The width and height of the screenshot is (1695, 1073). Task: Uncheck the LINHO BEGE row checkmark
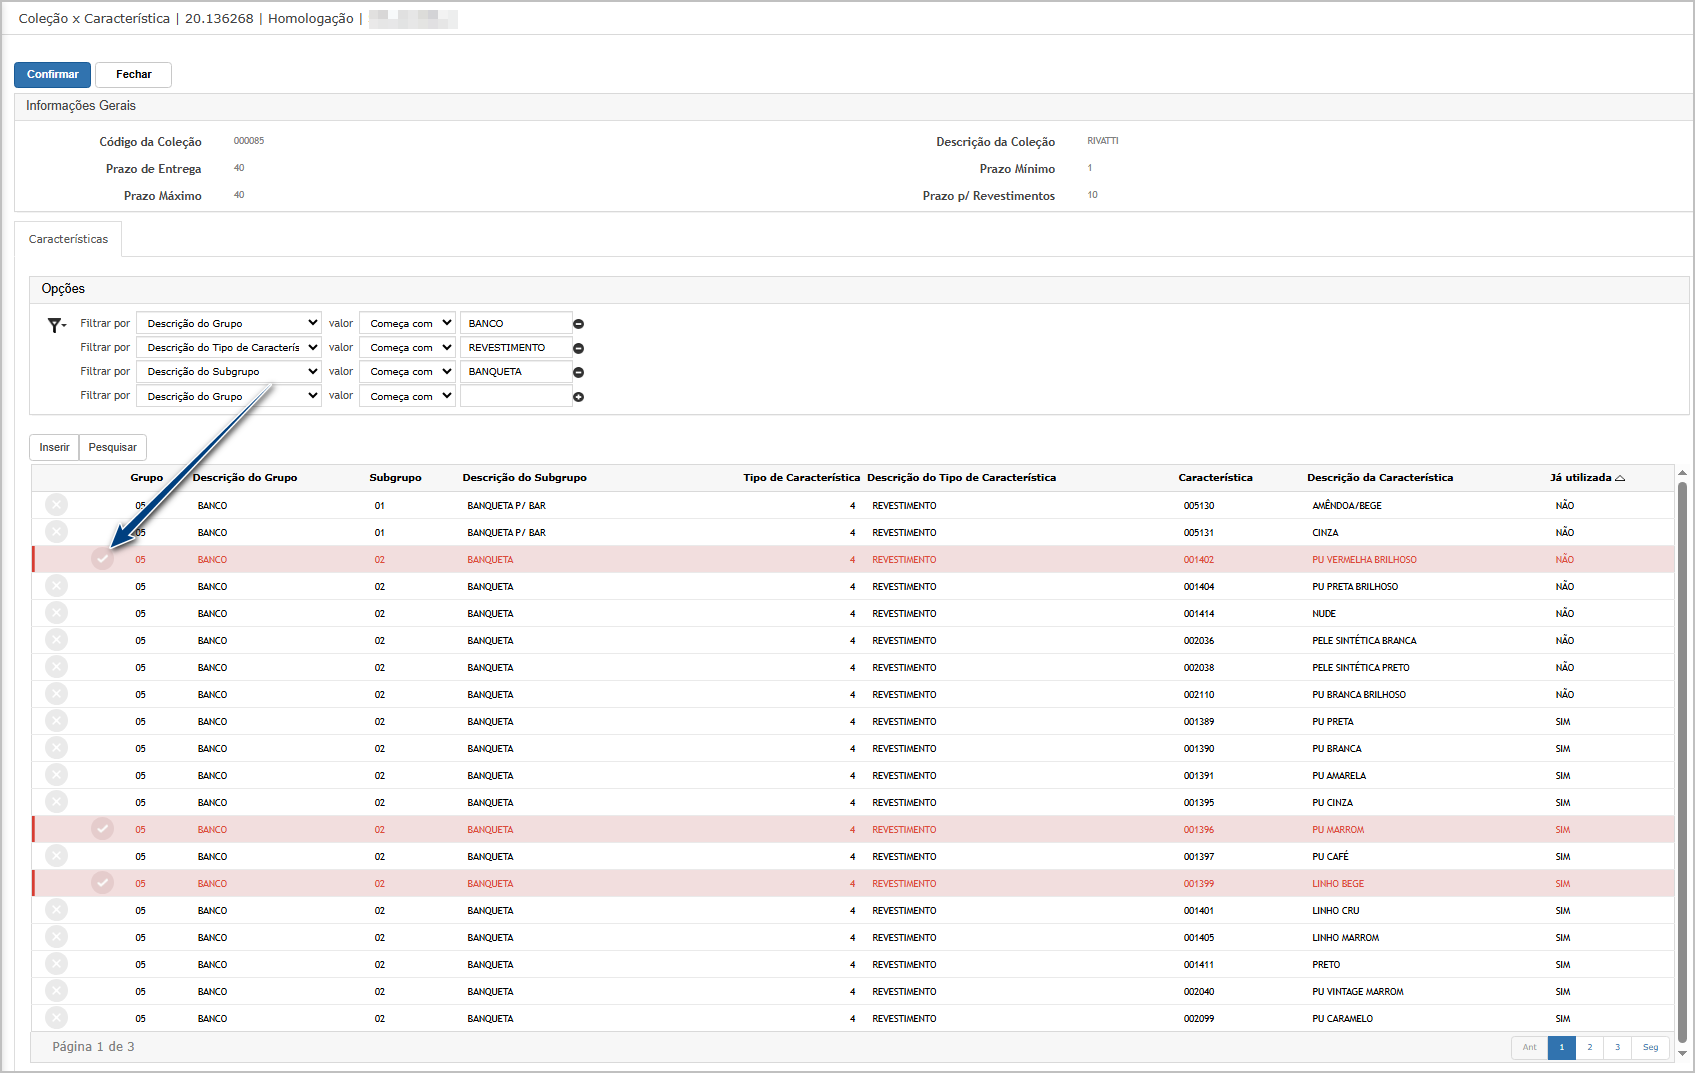[x=102, y=883]
